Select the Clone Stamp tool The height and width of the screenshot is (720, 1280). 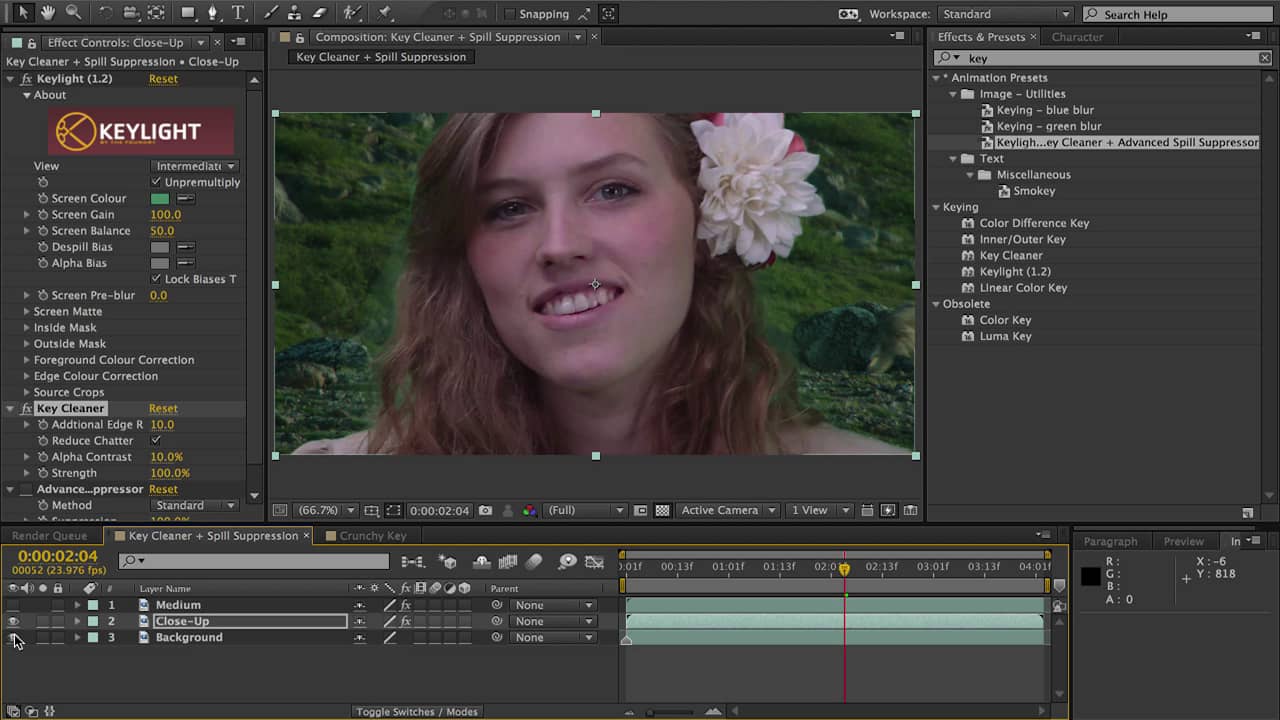(x=295, y=13)
